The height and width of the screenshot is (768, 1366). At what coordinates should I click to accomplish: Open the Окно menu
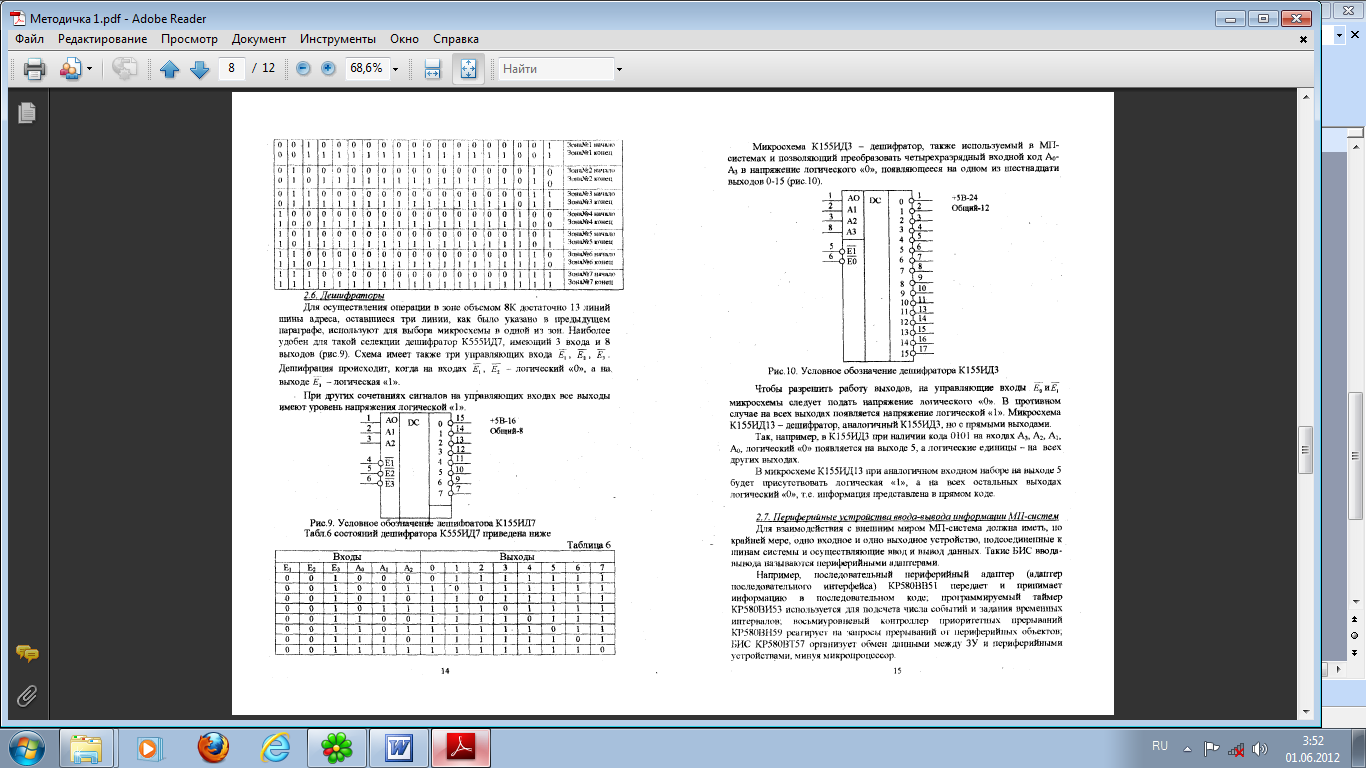[404, 39]
